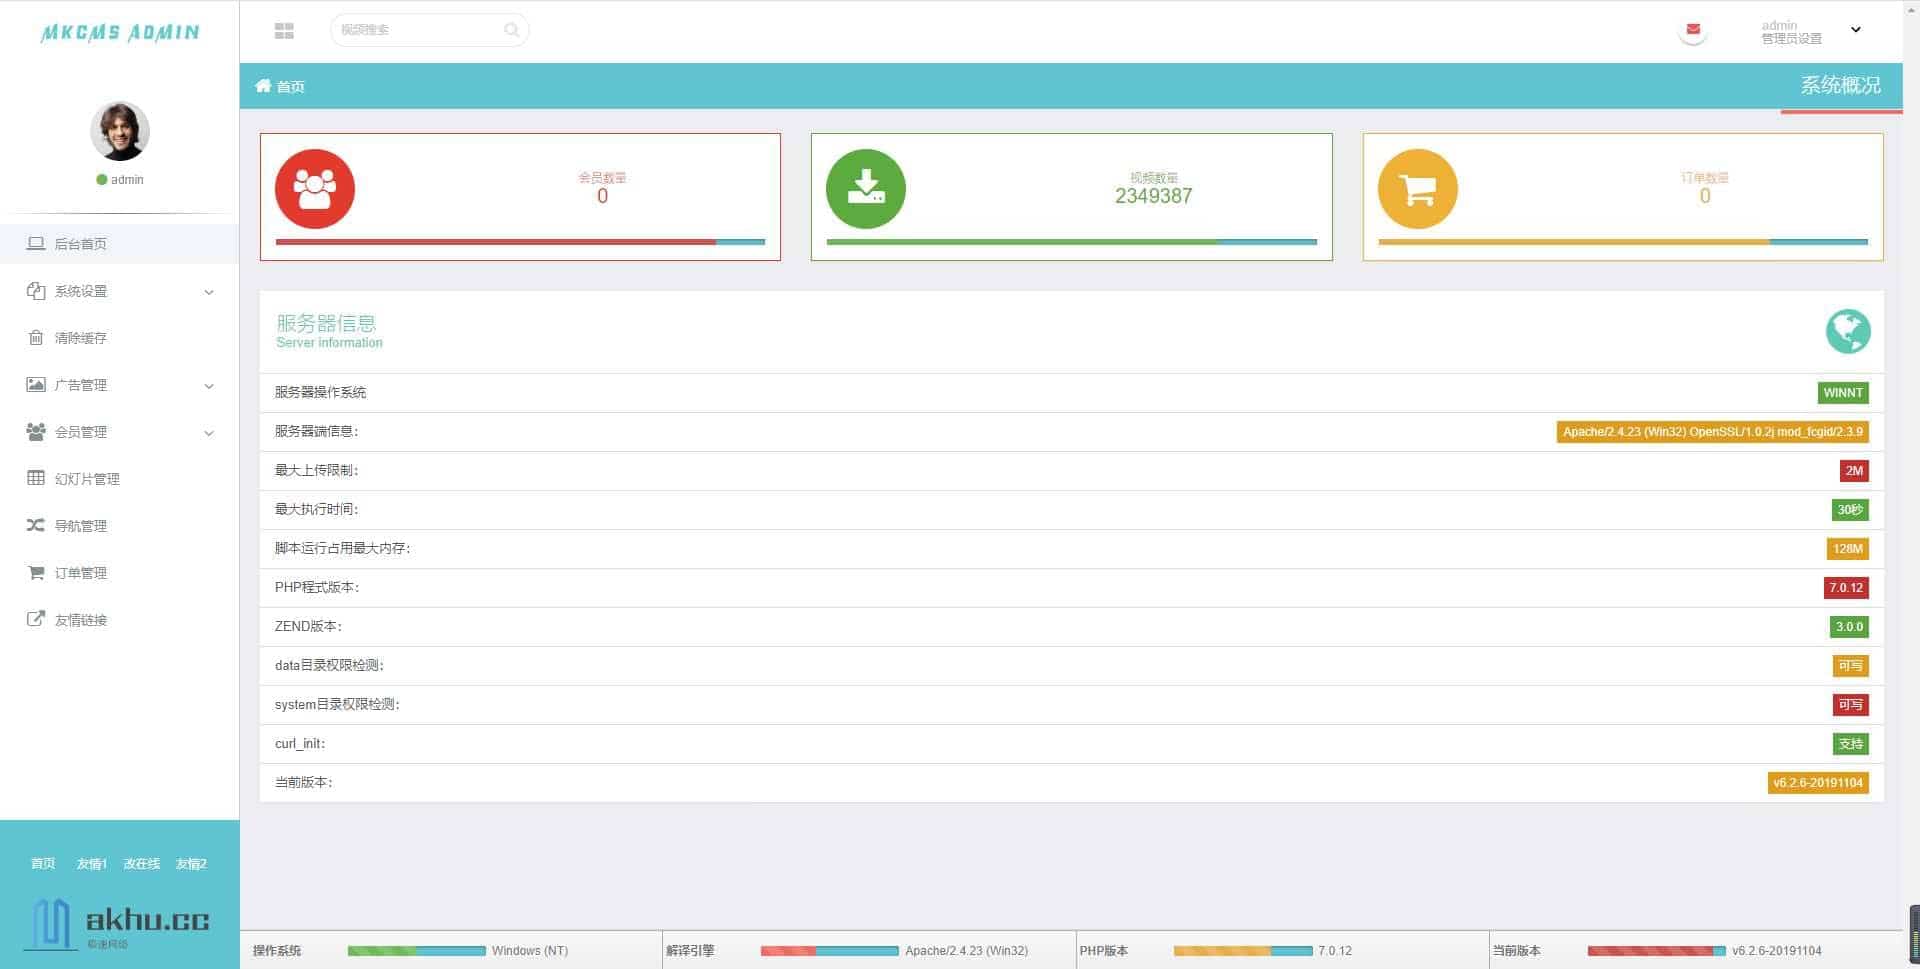Image resolution: width=1920 pixels, height=969 pixels.
Task: Open the red mail notification icon
Action: [1693, 30]
